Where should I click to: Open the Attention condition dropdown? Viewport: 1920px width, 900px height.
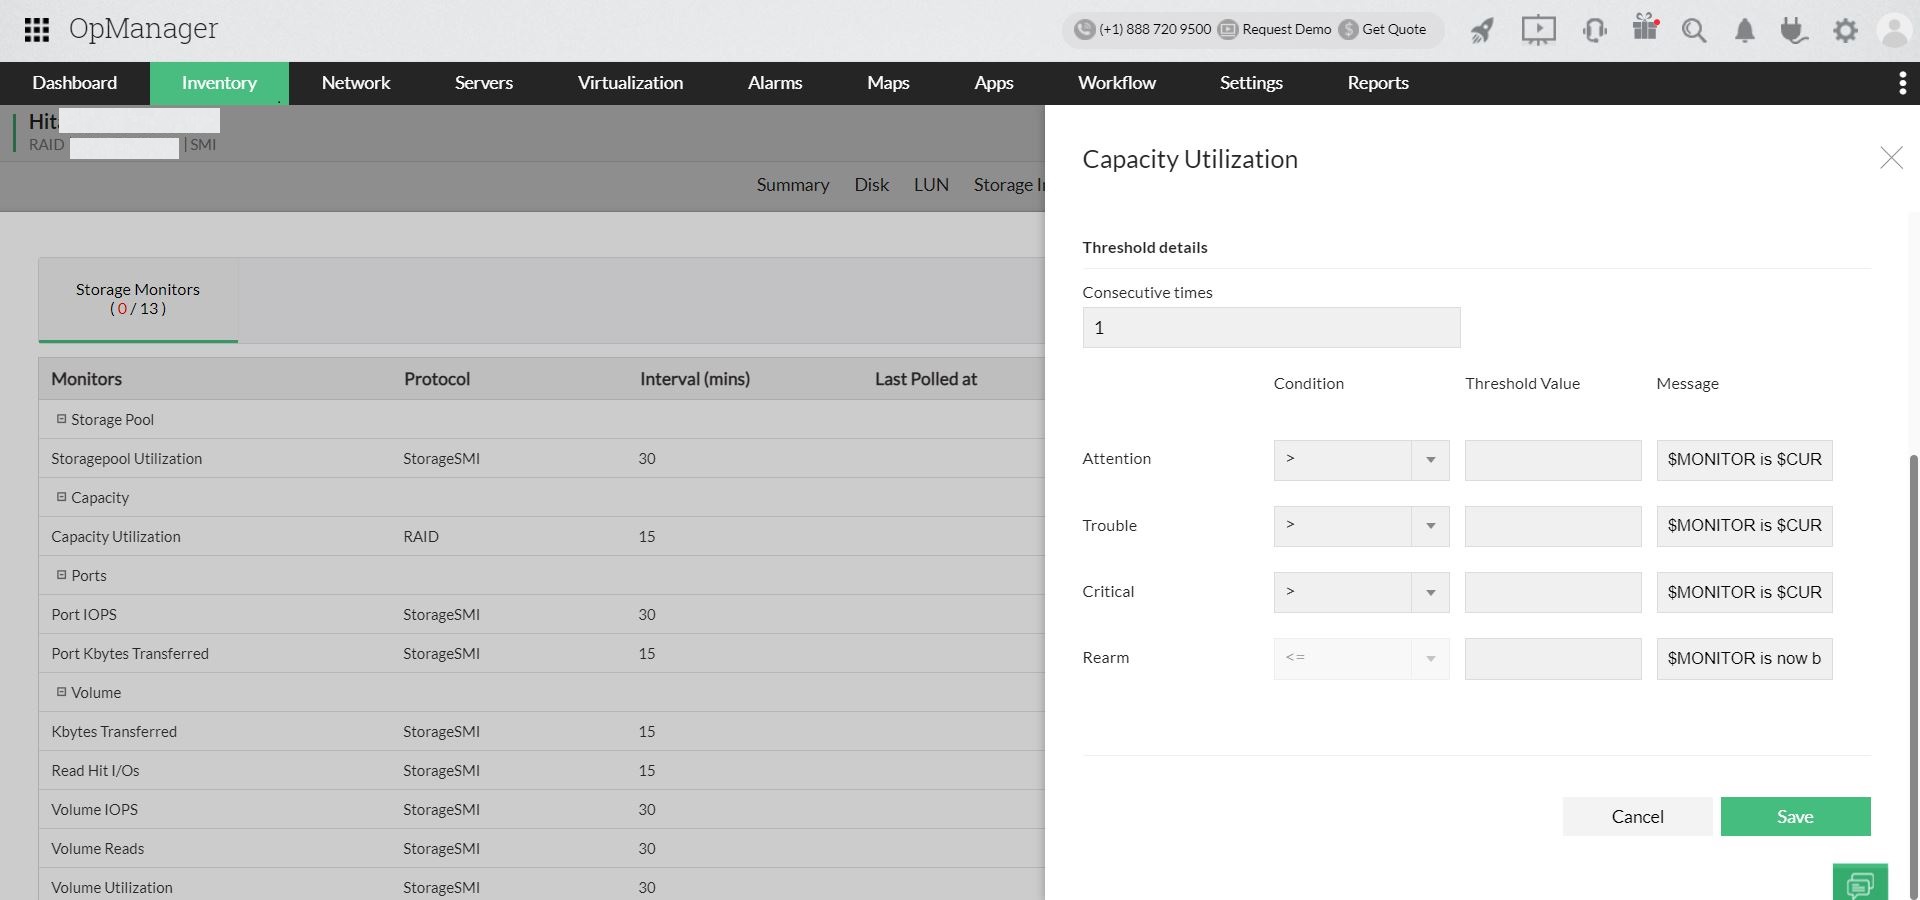[1361, 460]
